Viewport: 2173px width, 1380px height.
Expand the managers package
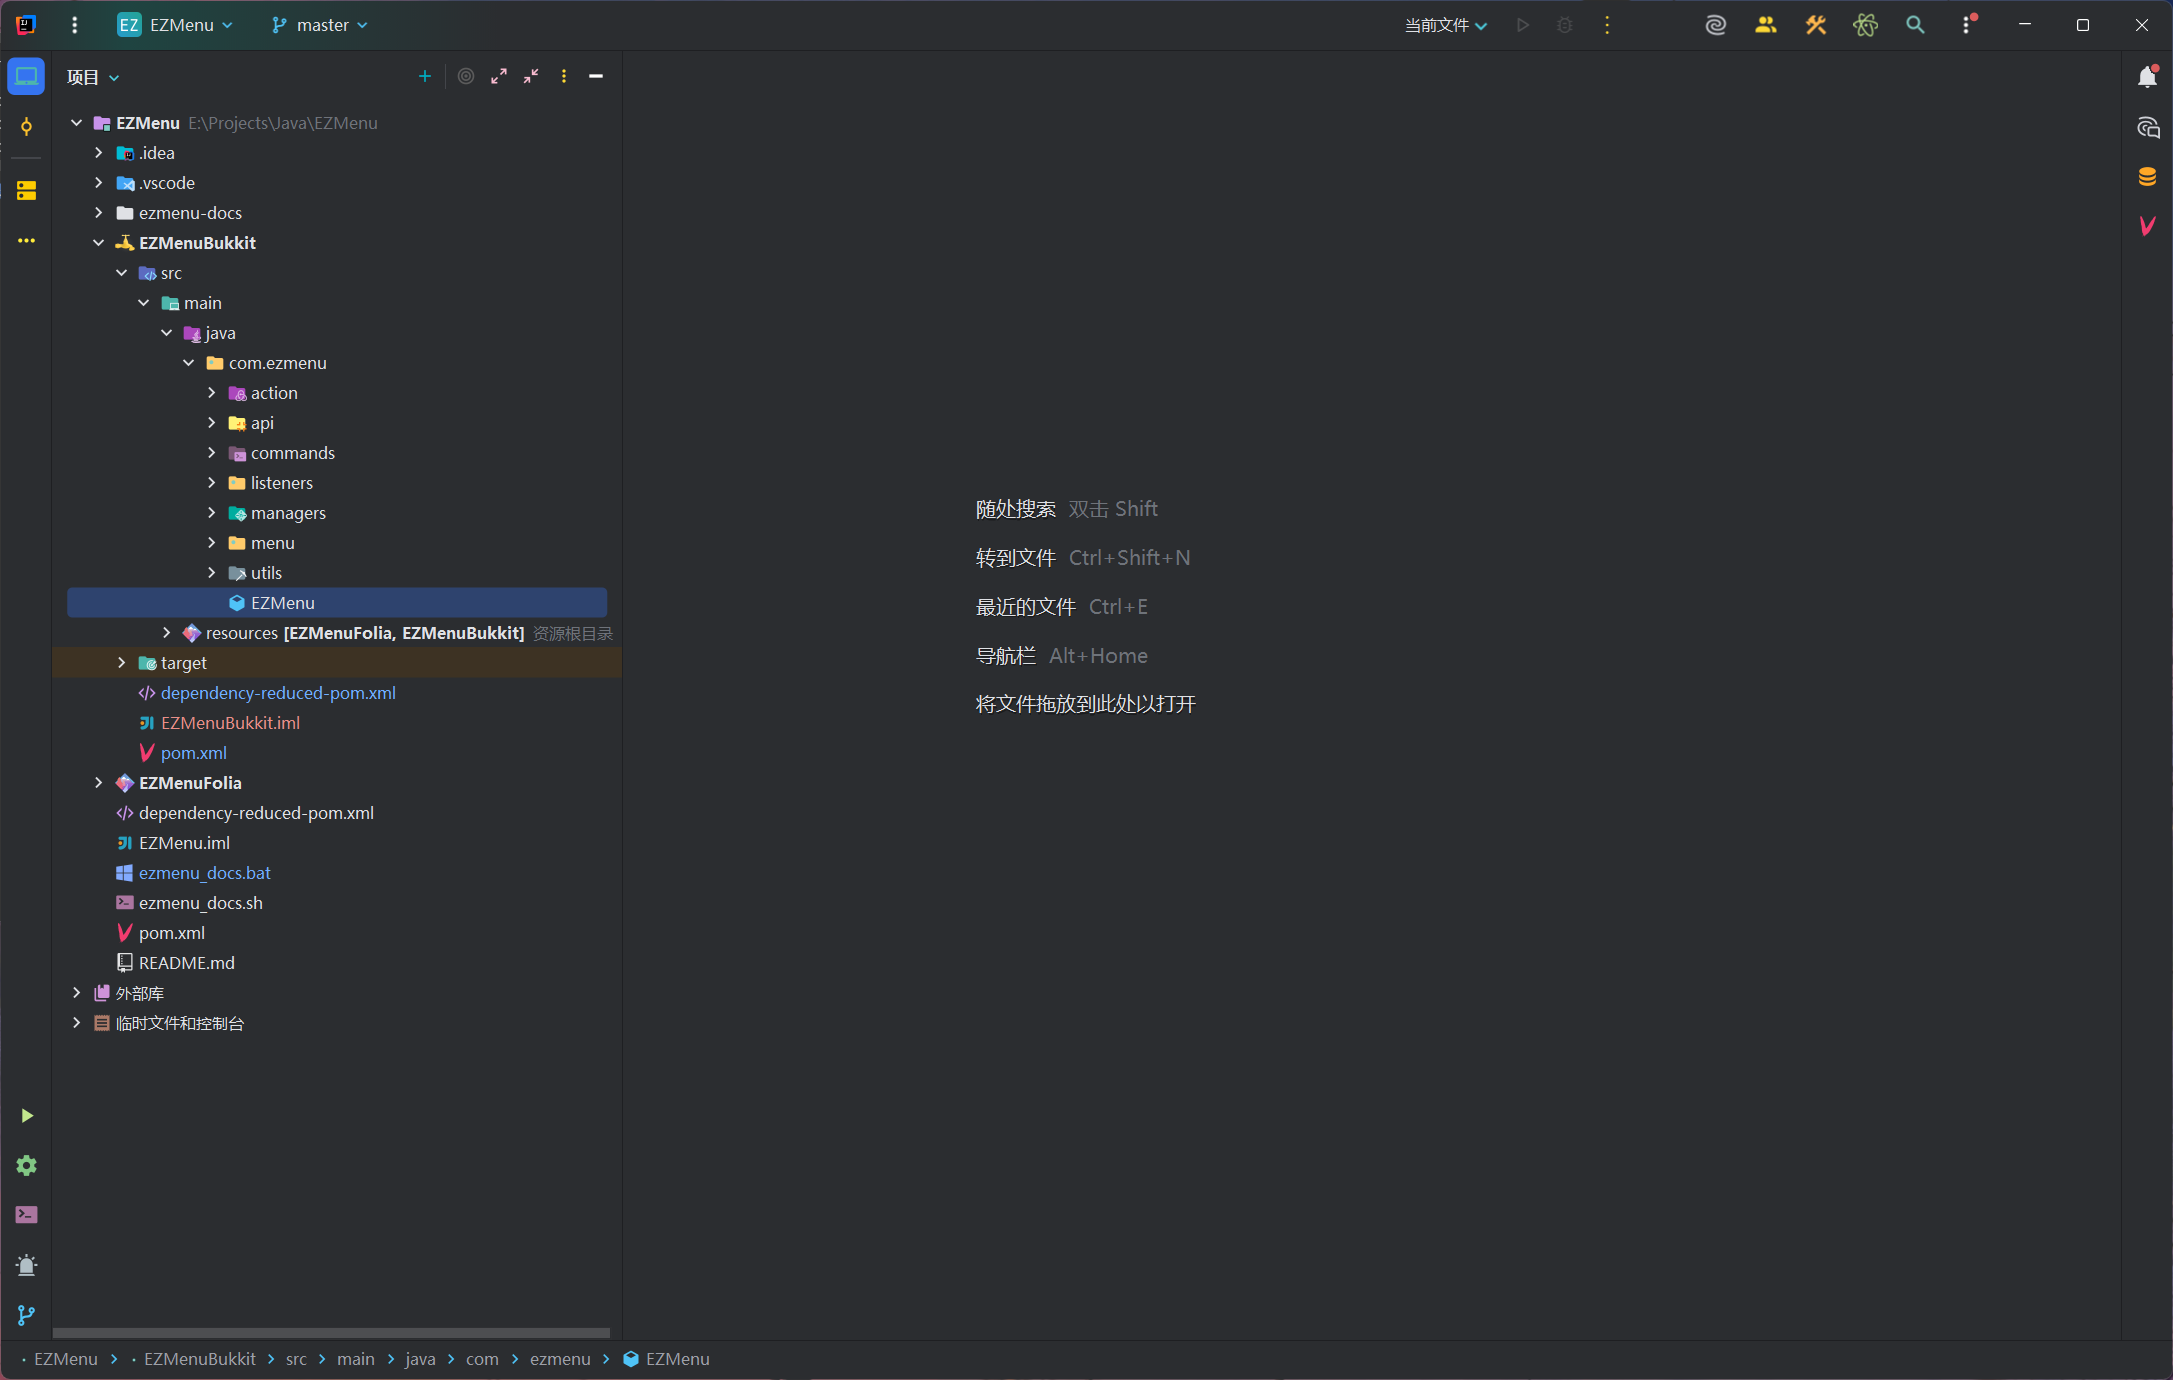(211, 513)
